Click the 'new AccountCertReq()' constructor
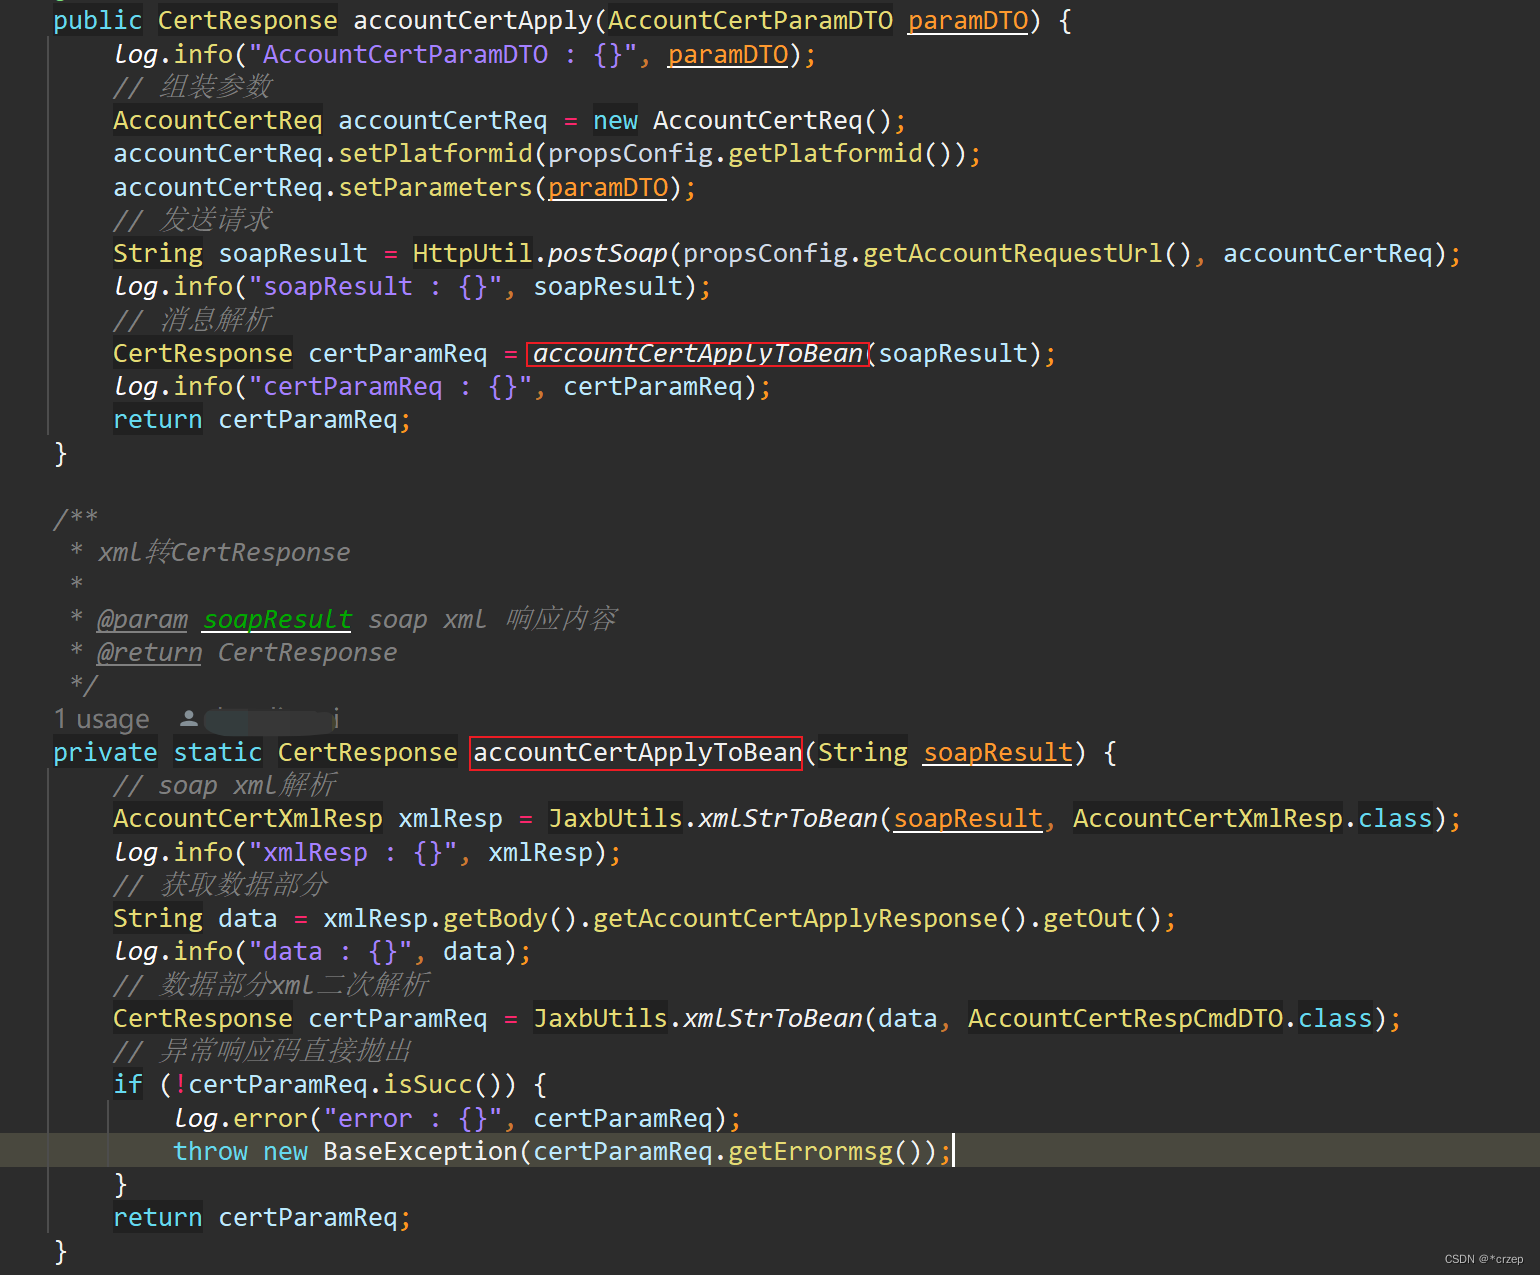Image resolution: width=1540 pixels, height=1275 pixels. coord(742,120)
